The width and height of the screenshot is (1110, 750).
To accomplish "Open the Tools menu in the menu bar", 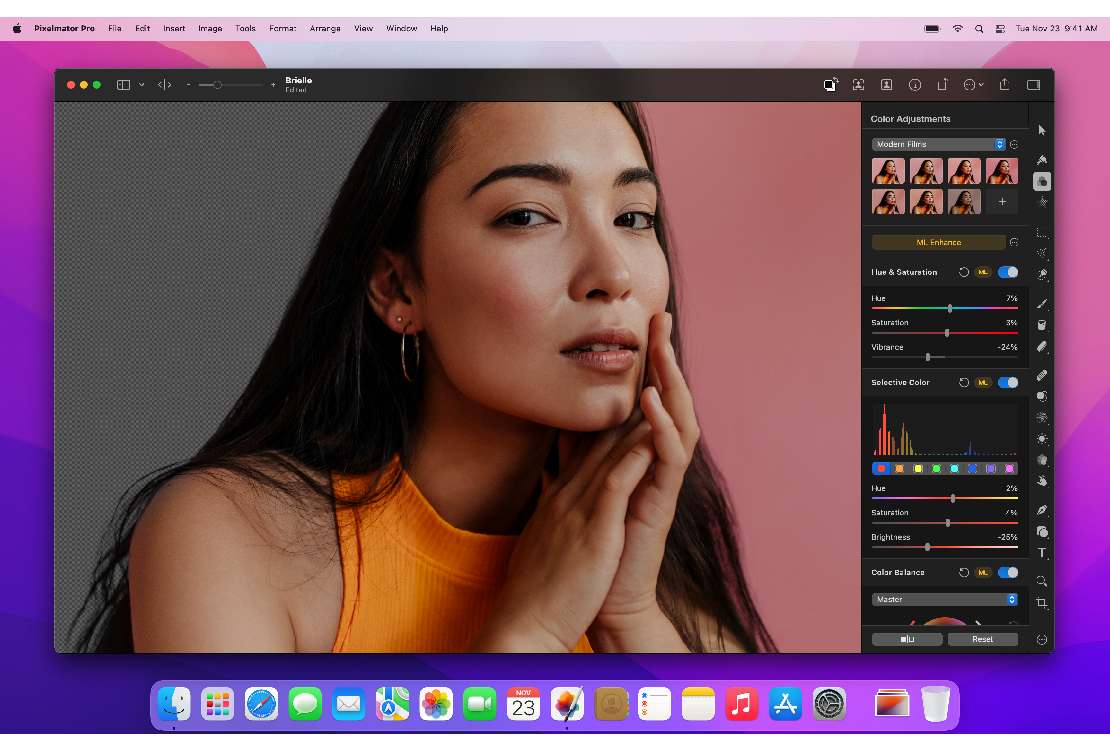I will (245, 28).
